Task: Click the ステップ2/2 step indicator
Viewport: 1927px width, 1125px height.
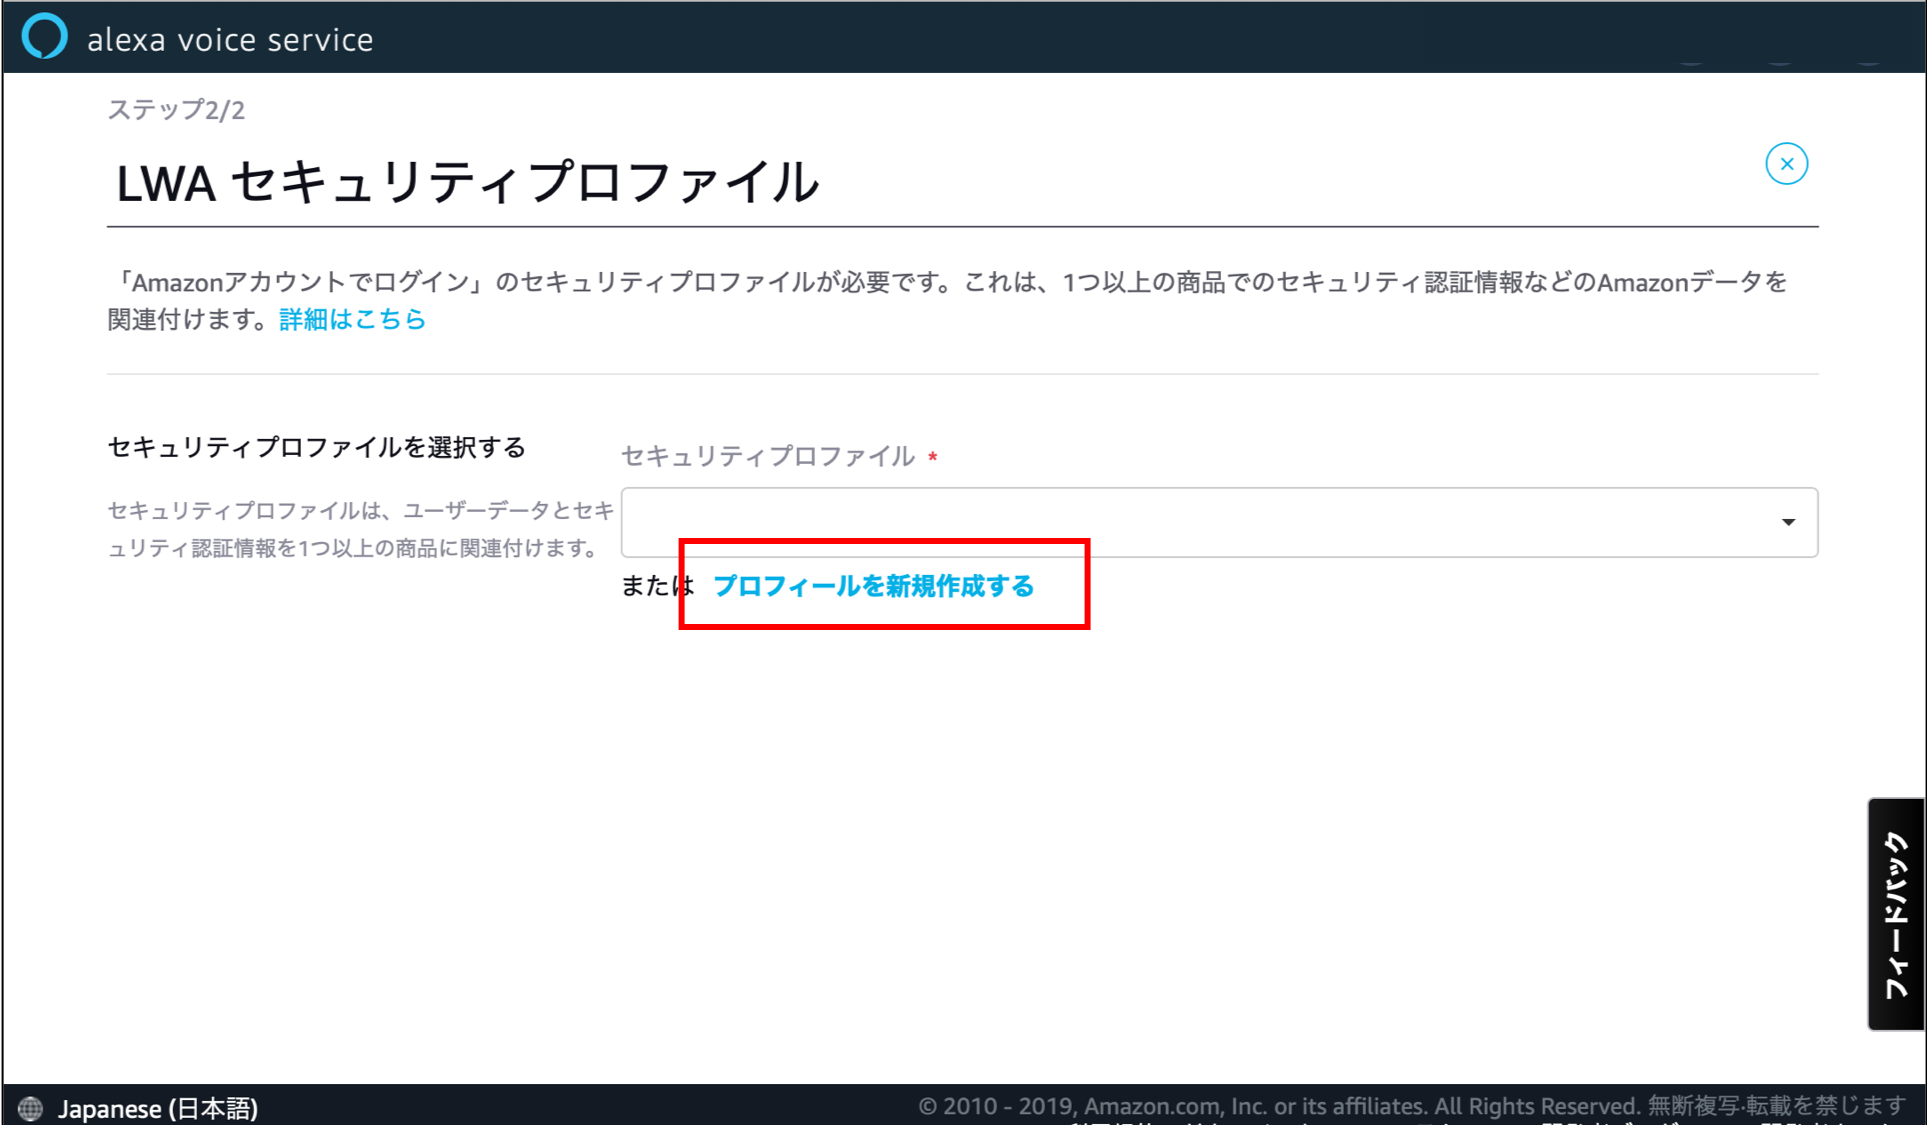Action: pos(176,110)
